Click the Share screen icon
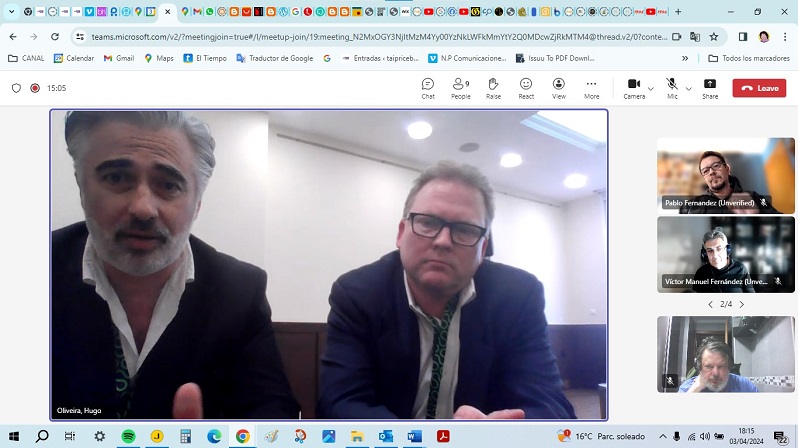Screen dimensions: 798x448 click(710, 88)
